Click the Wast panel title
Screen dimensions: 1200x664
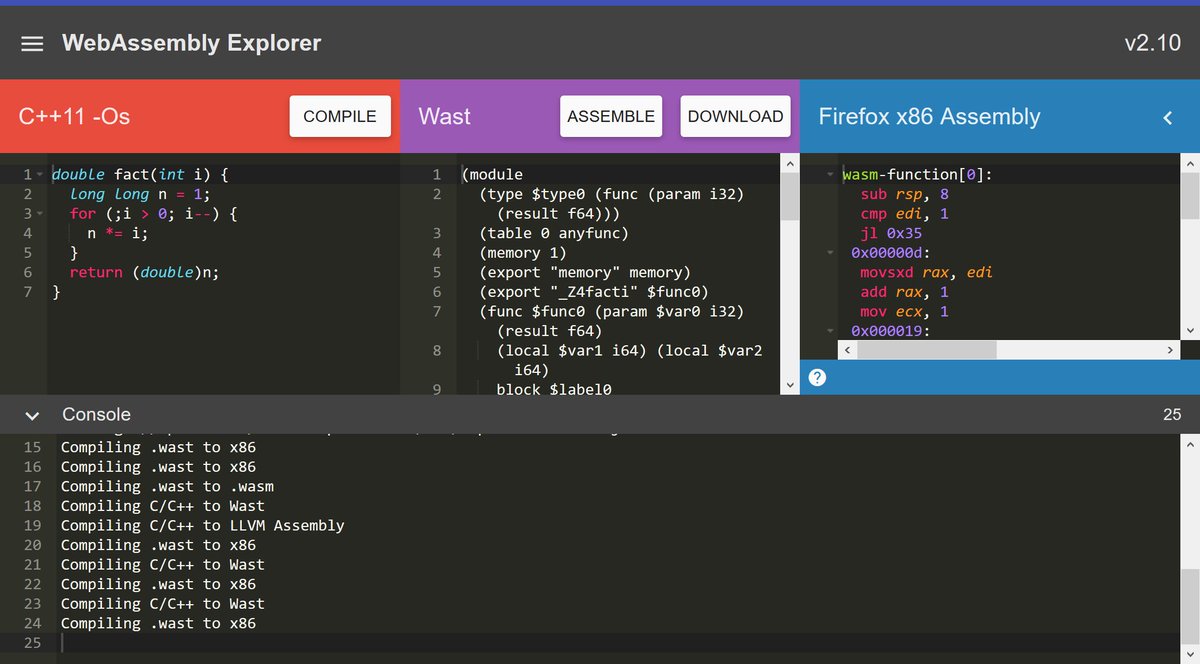click(x=444, y=116)
